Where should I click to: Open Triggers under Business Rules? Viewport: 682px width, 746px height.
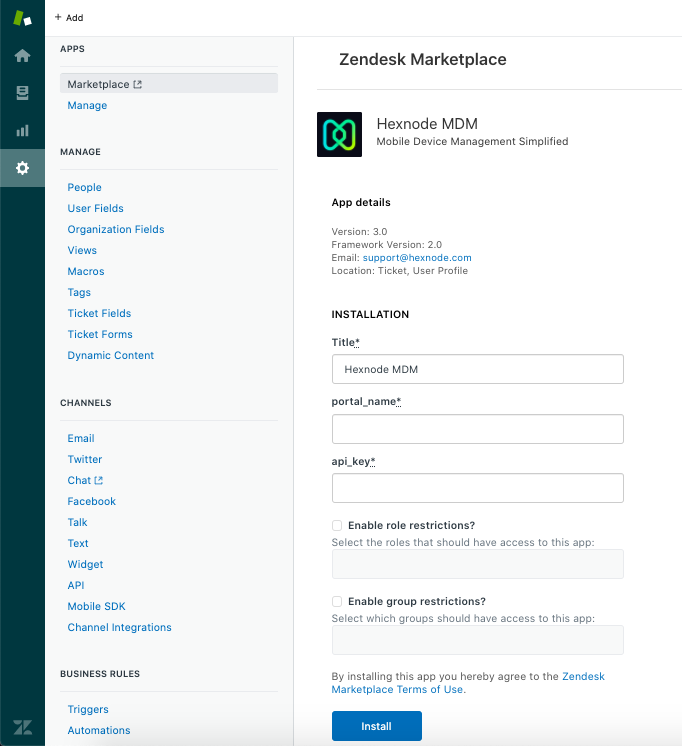tap(88, 709)
